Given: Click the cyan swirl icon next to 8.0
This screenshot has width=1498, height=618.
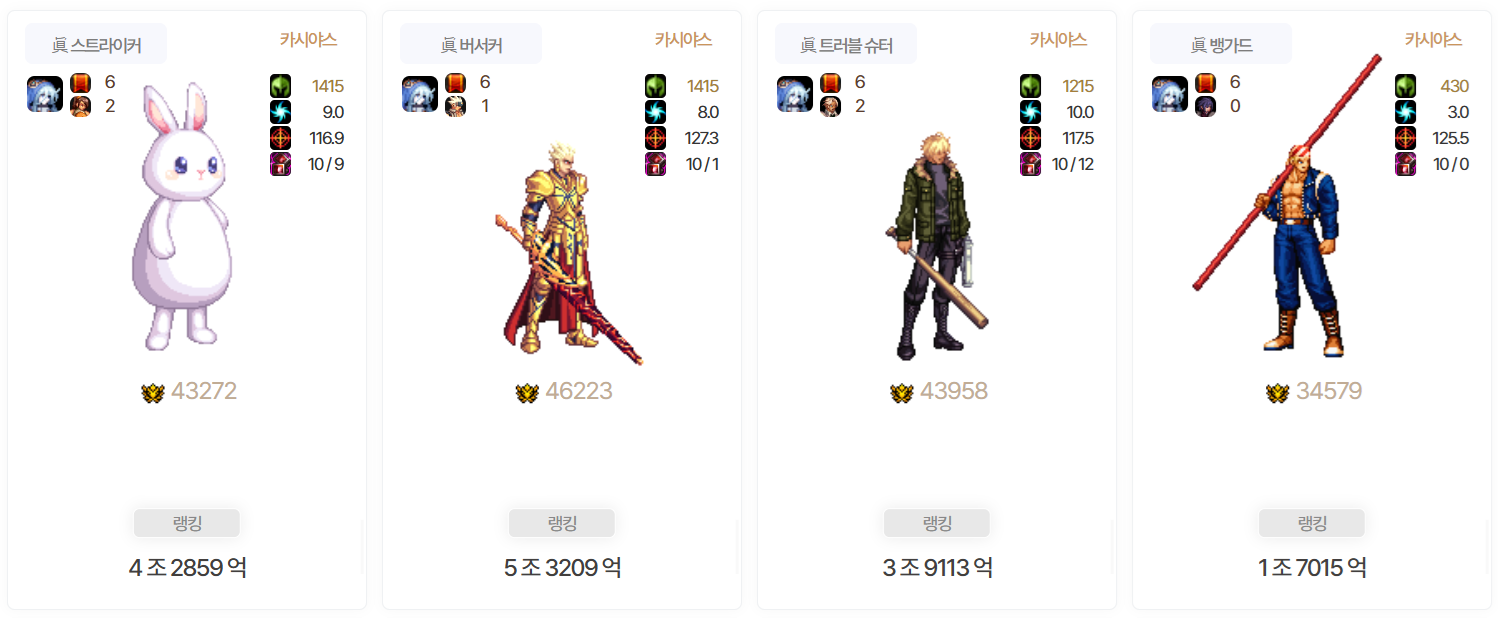Looking at the screenshot, I should pos(656,112).
